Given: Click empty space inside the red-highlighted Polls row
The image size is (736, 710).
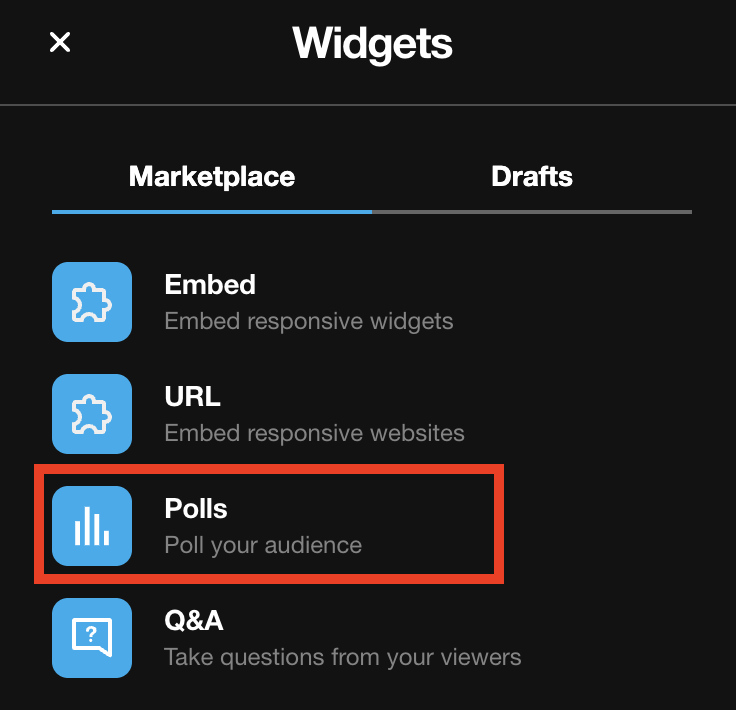Looking at the screenshot, I should [427, 524].
